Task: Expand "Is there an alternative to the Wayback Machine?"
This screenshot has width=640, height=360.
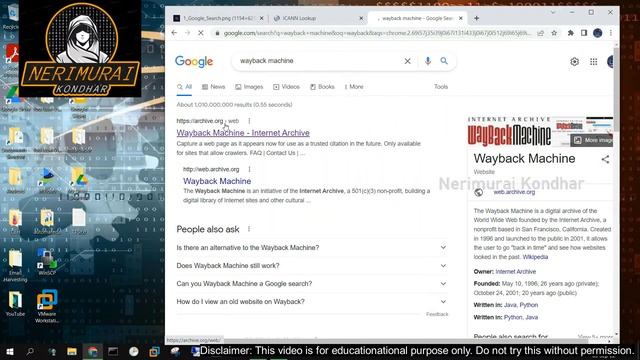Action: (312, 248)
